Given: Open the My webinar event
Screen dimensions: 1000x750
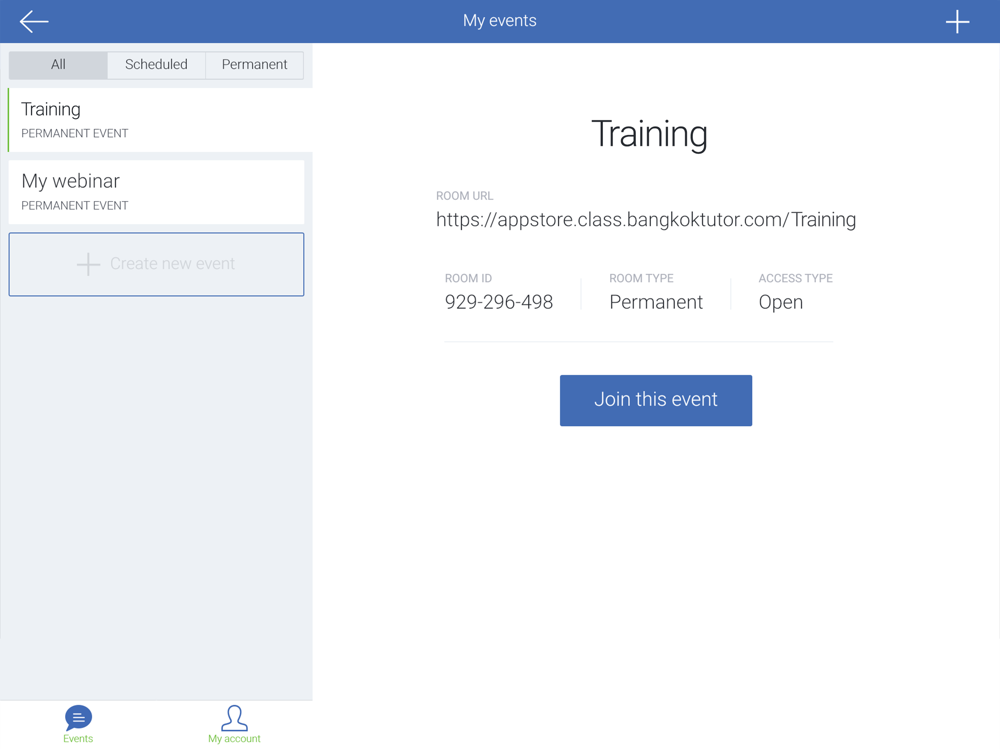Looking at the screenshot, I should (x=156, y=192).
